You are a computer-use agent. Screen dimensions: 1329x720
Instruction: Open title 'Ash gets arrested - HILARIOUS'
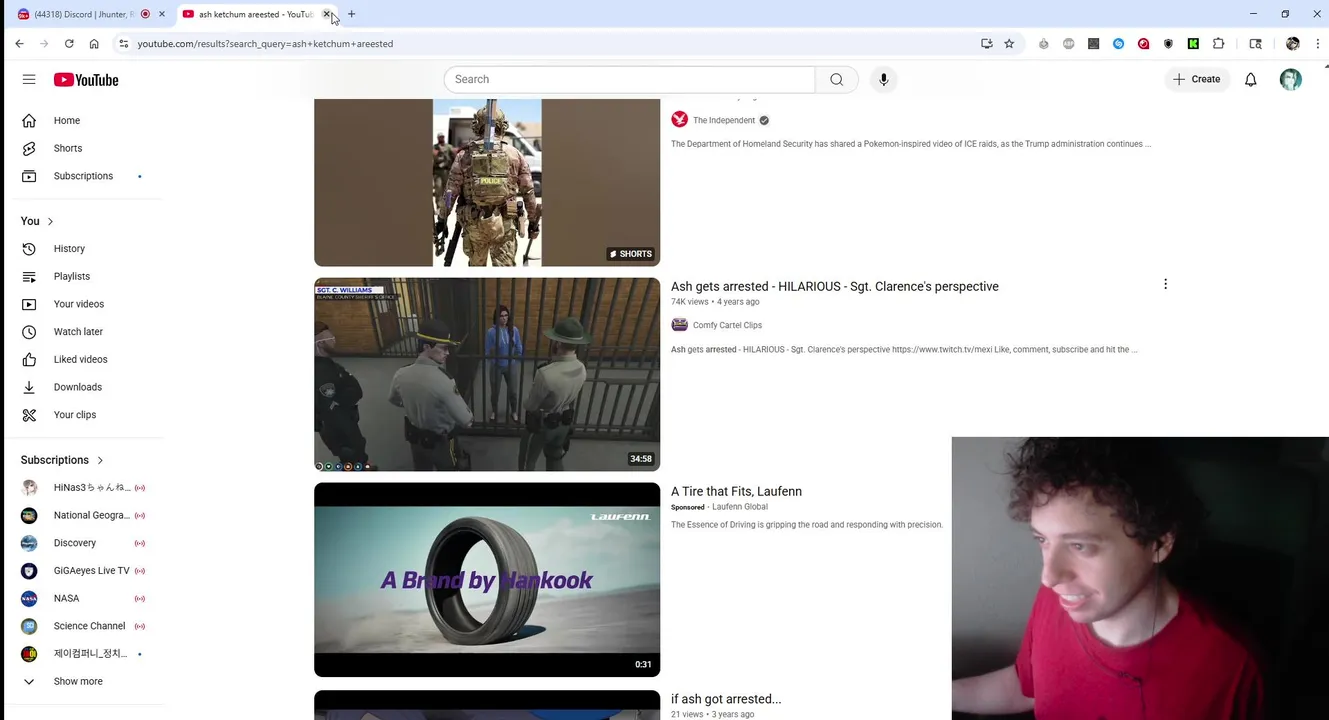click(x=834, y=286)
